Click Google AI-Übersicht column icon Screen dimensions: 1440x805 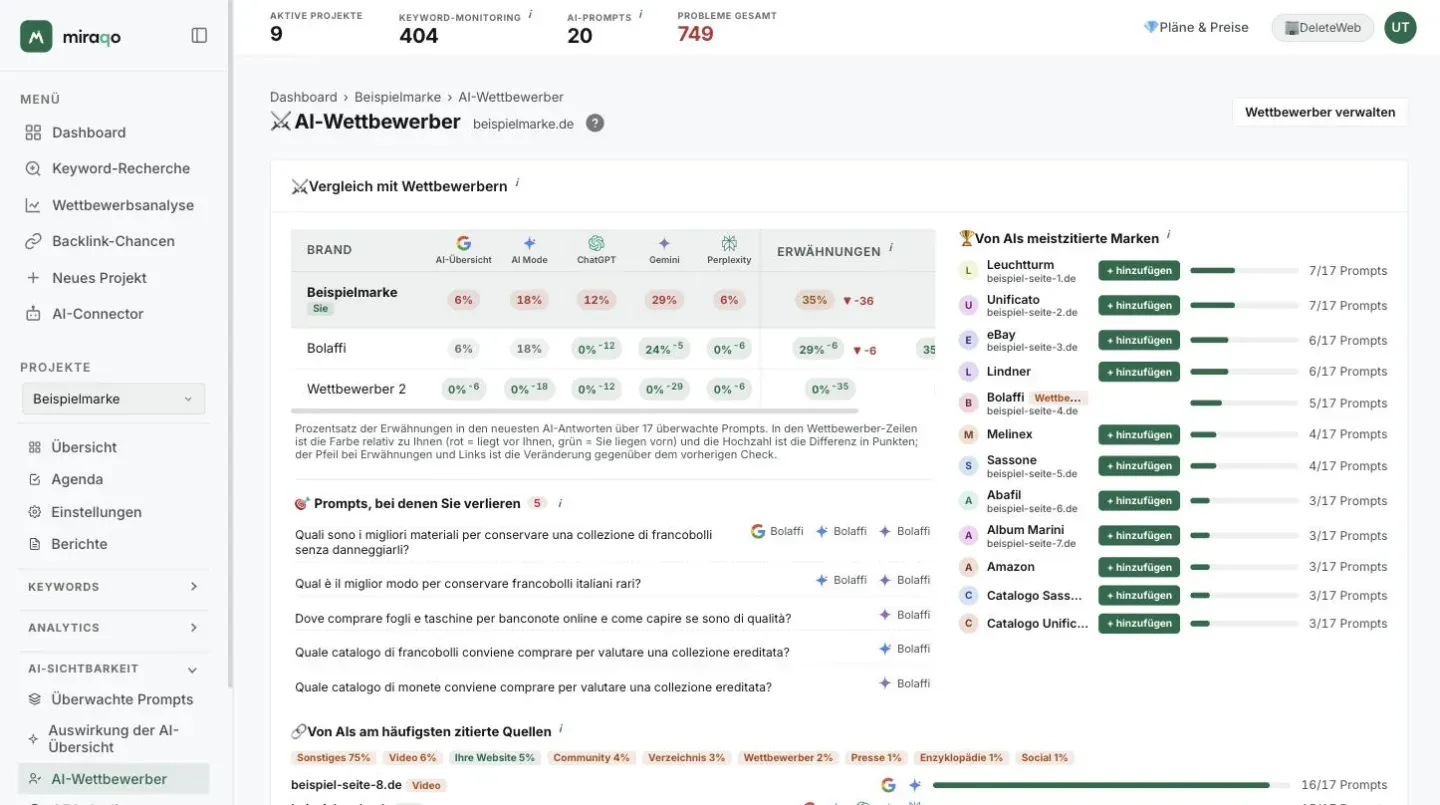463,243
